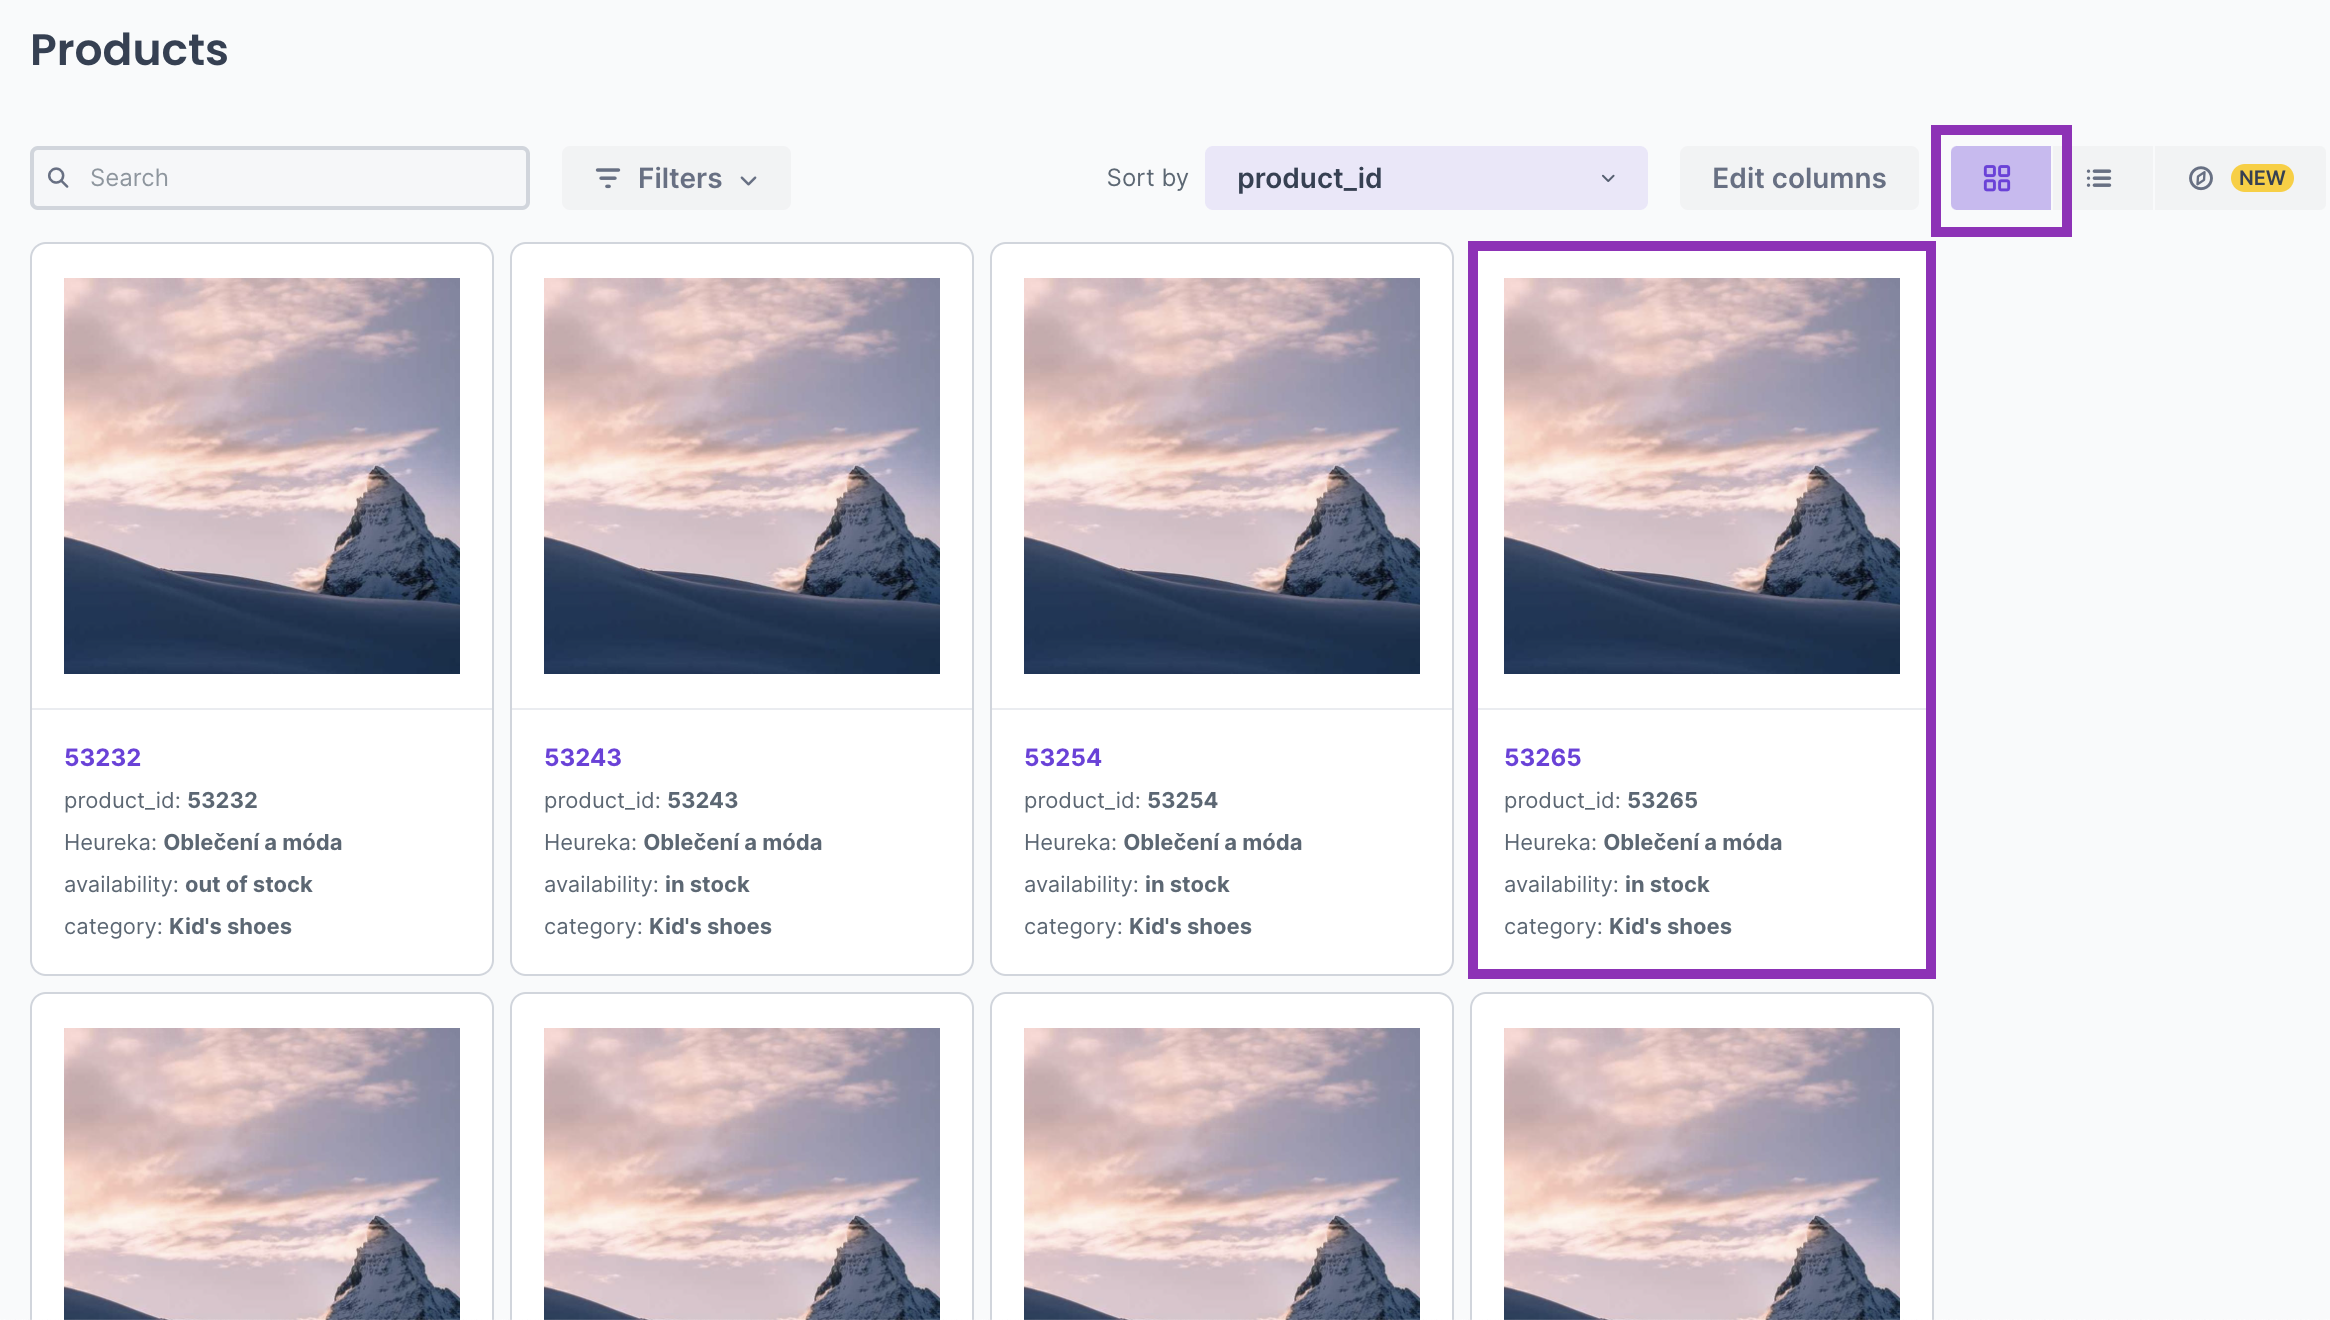The width and height of the screenshot is (2330, 1320).
Task: Click the NEW badge label
Action: point(2262,178)
